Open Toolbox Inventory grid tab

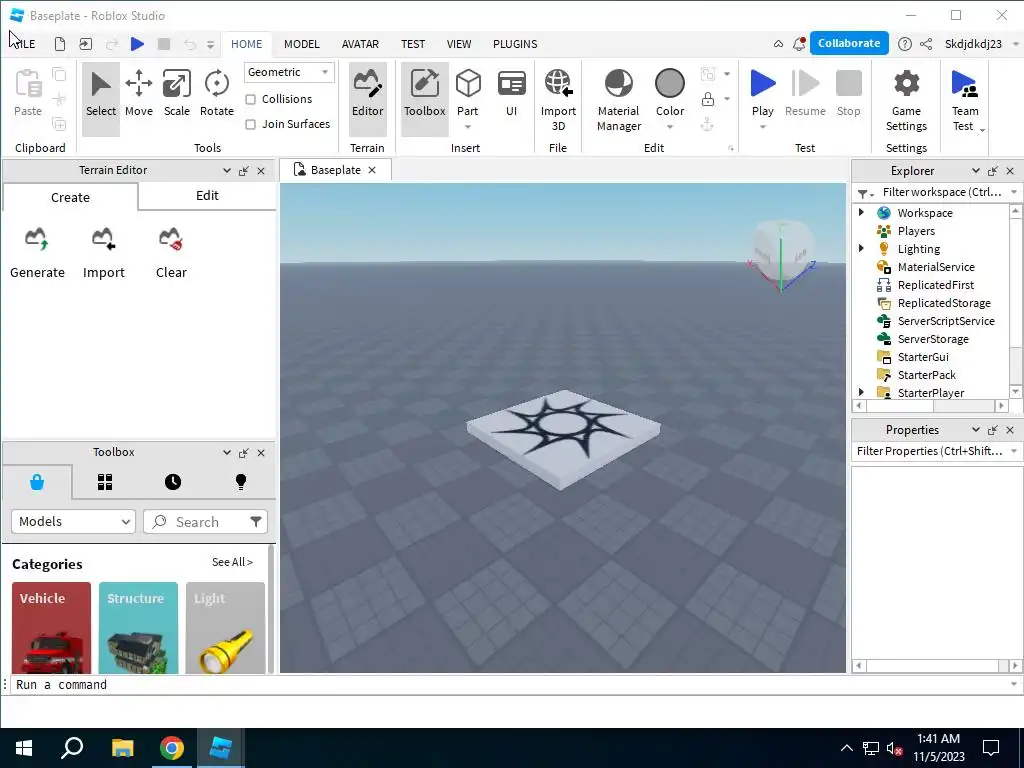[x=104, y=482]
